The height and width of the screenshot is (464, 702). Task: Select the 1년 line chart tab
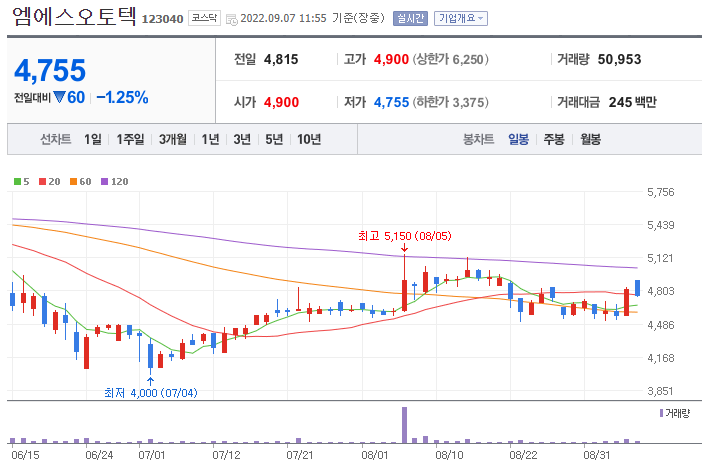coord(210,139)
